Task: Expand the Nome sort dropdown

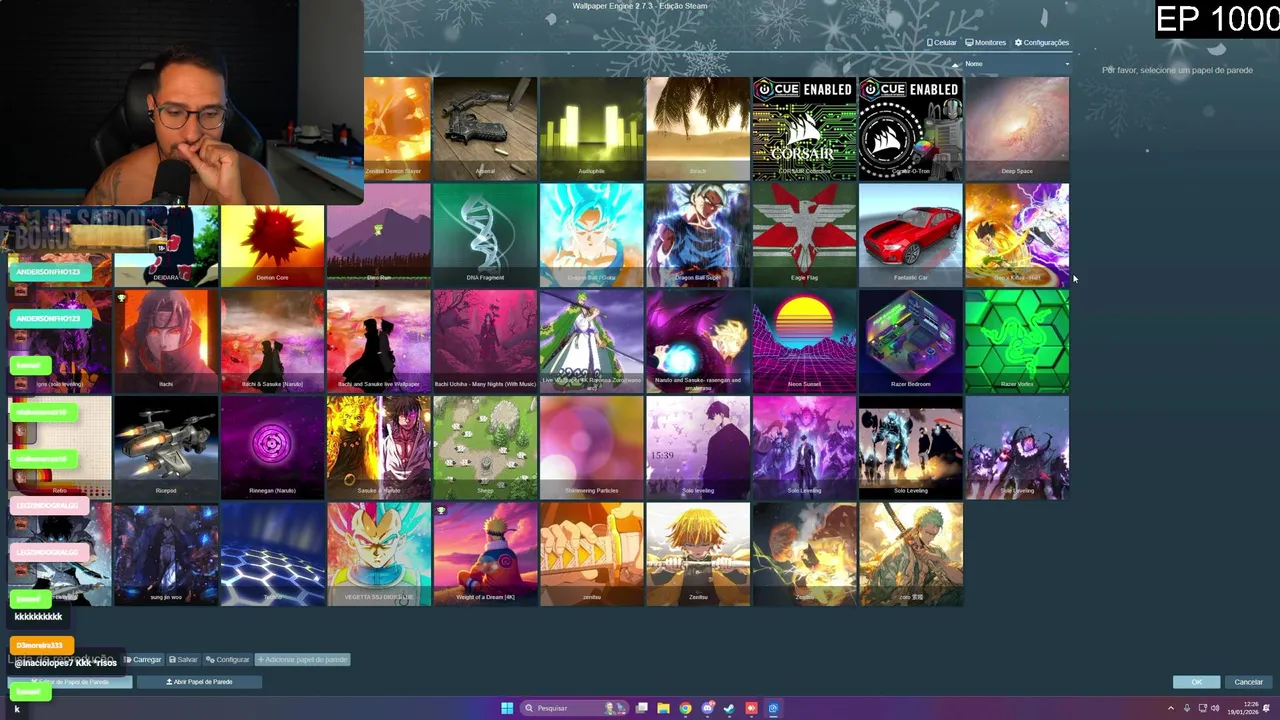Action: 1017,64
